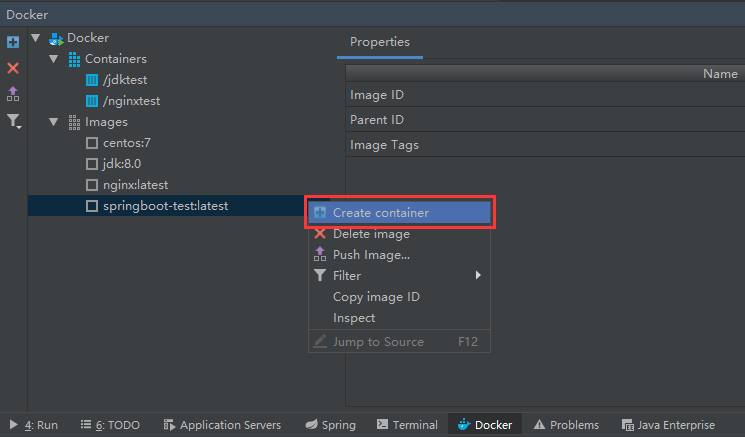Image resolution: width=745 pixels, height=437 pixels.
Task: Open the Problems tool window label
Action: coord(574,425)
